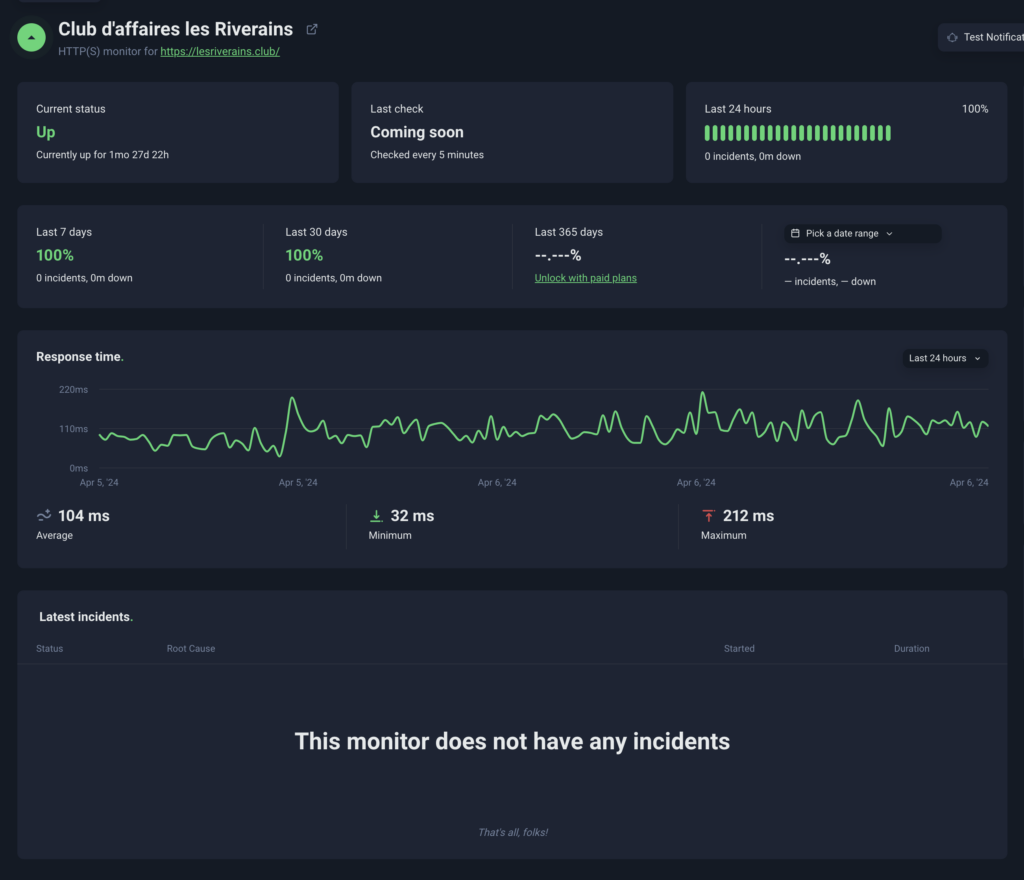Image resolution: width=1024 pixels, height=880 pixels.
Task: Visit the lesriverains.club URL link
Action: [219, 51]
